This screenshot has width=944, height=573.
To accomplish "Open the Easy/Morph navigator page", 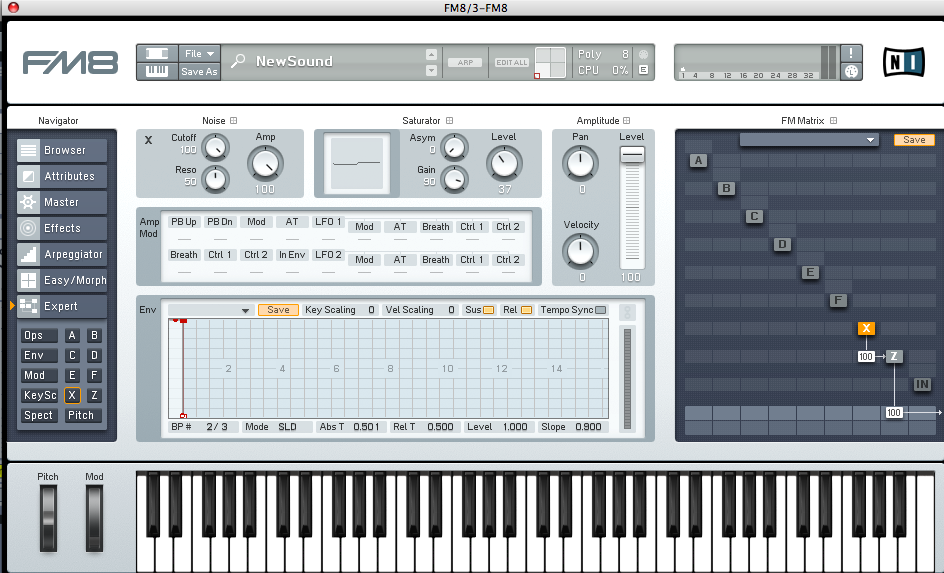I will (x=62, y=280).
